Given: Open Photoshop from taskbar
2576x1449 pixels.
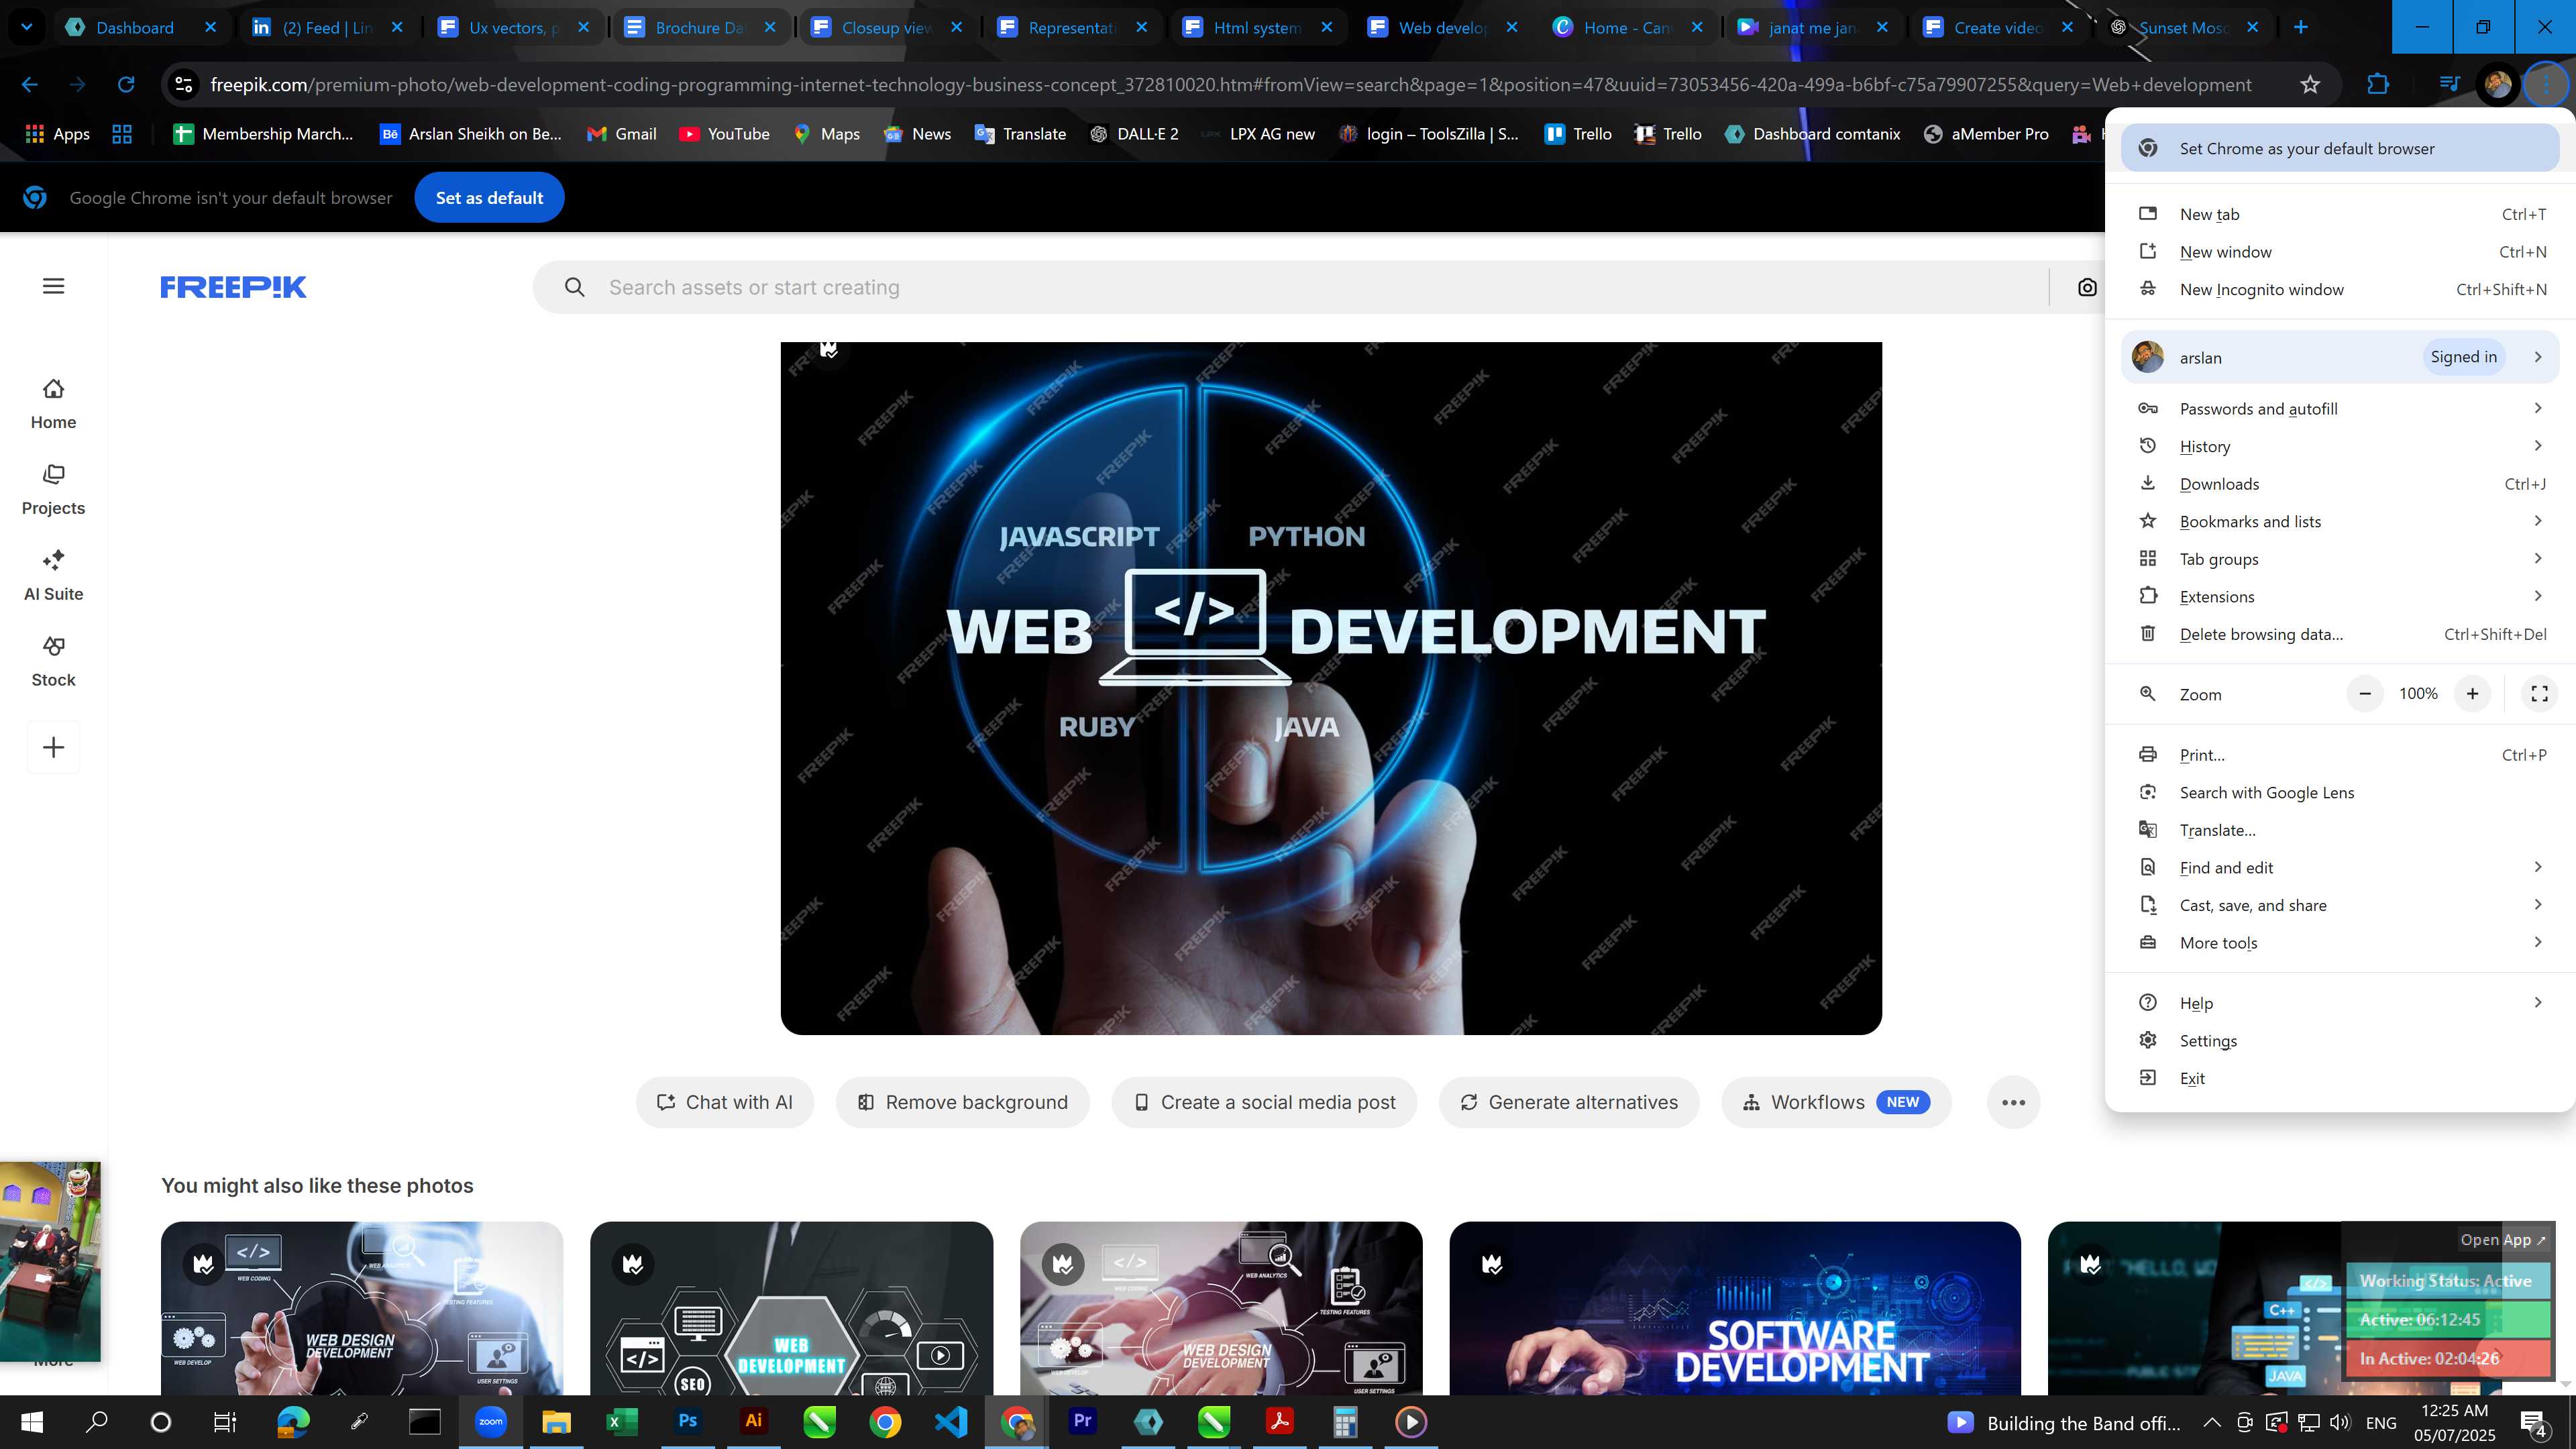Looking at the screenshot, I should click(x=687, y=1421).
